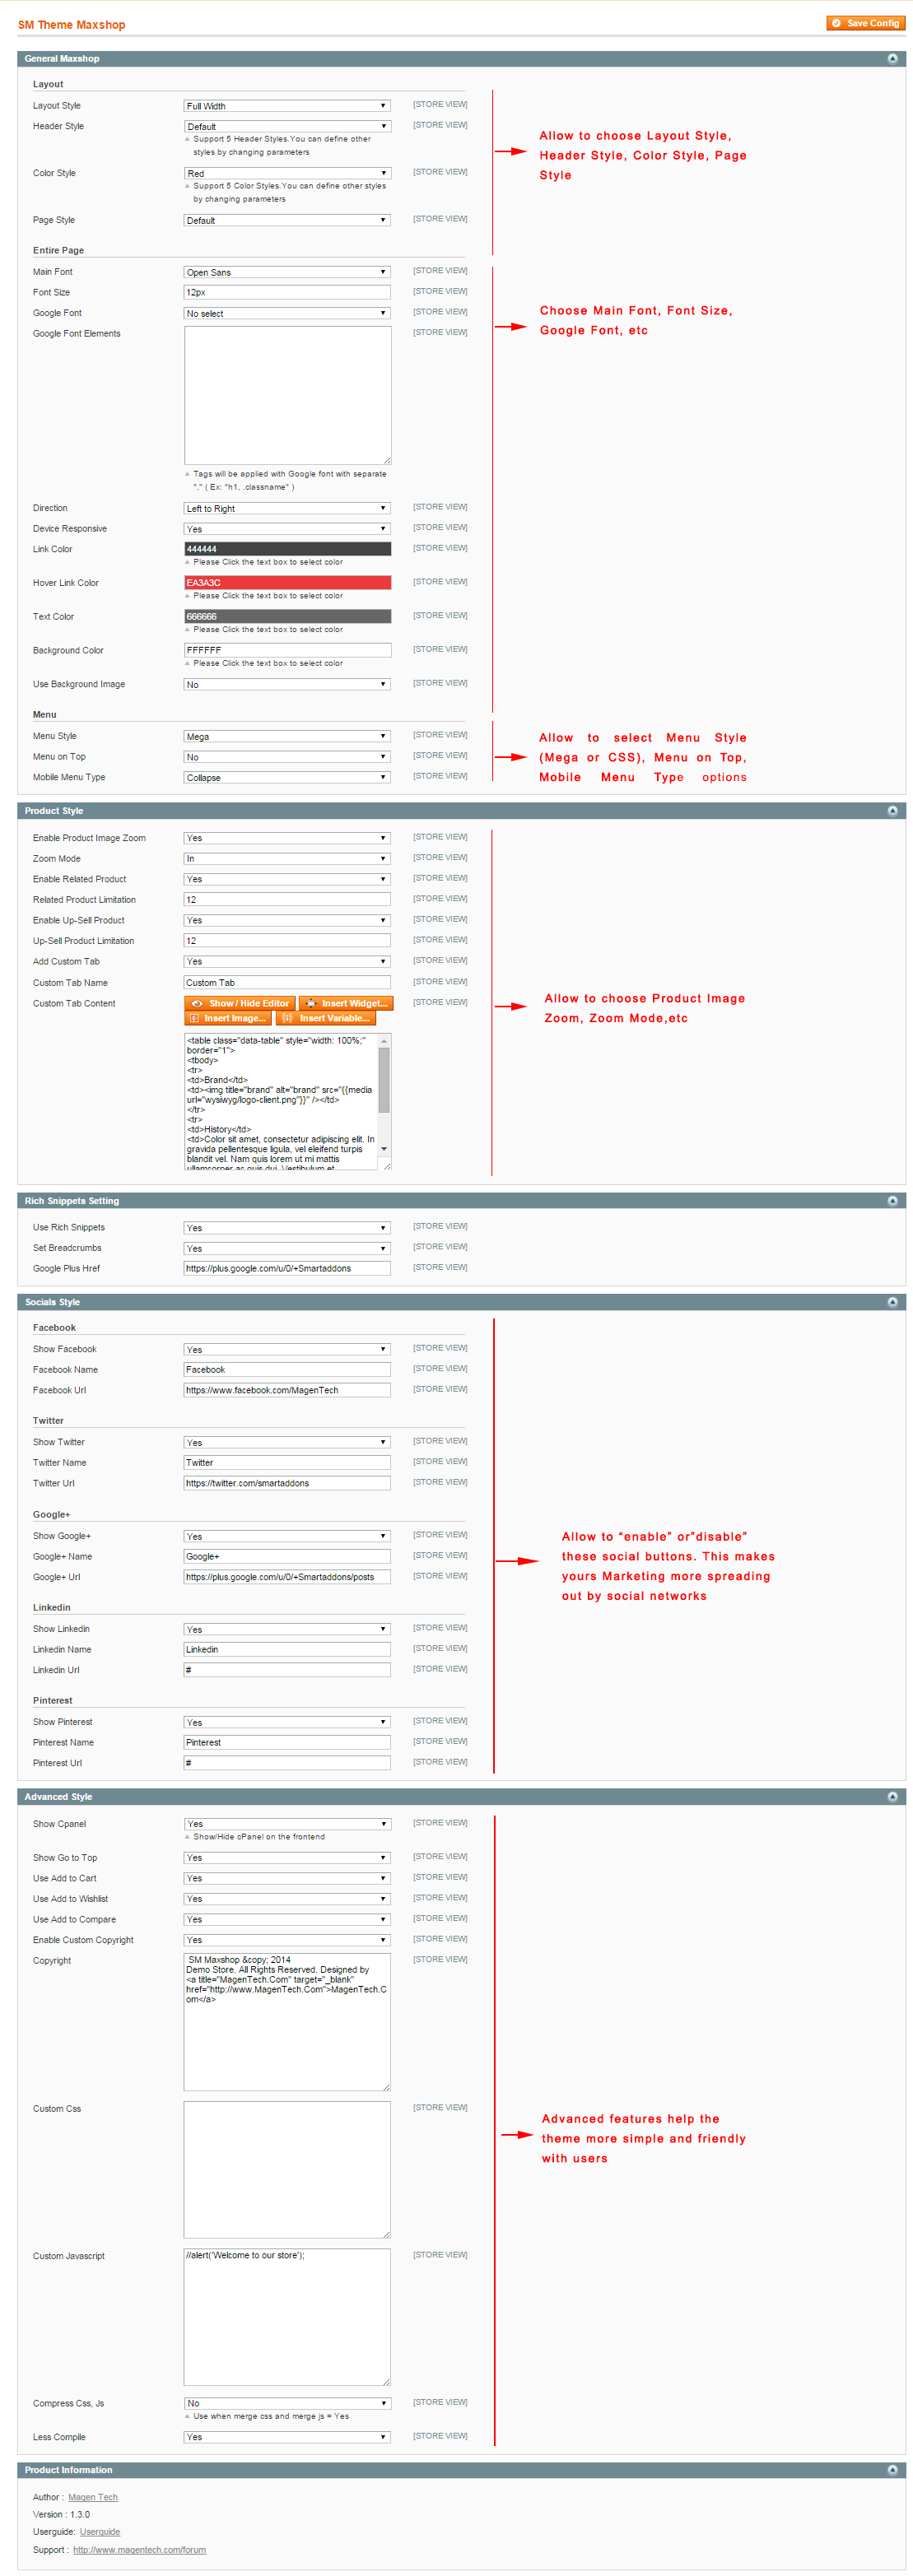
Task: Open the Less Compile dropdown
Action: (x=287, y=2438)
